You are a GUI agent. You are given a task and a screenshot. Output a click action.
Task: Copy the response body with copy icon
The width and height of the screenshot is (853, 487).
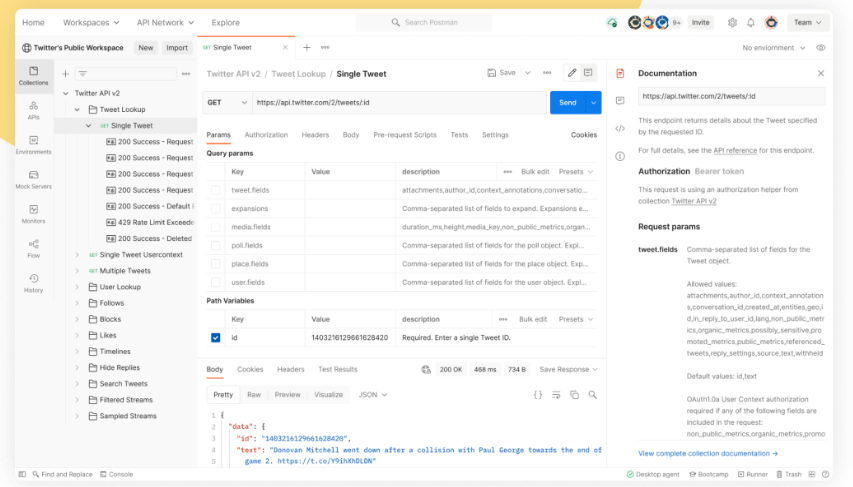[x=574, y=395]
